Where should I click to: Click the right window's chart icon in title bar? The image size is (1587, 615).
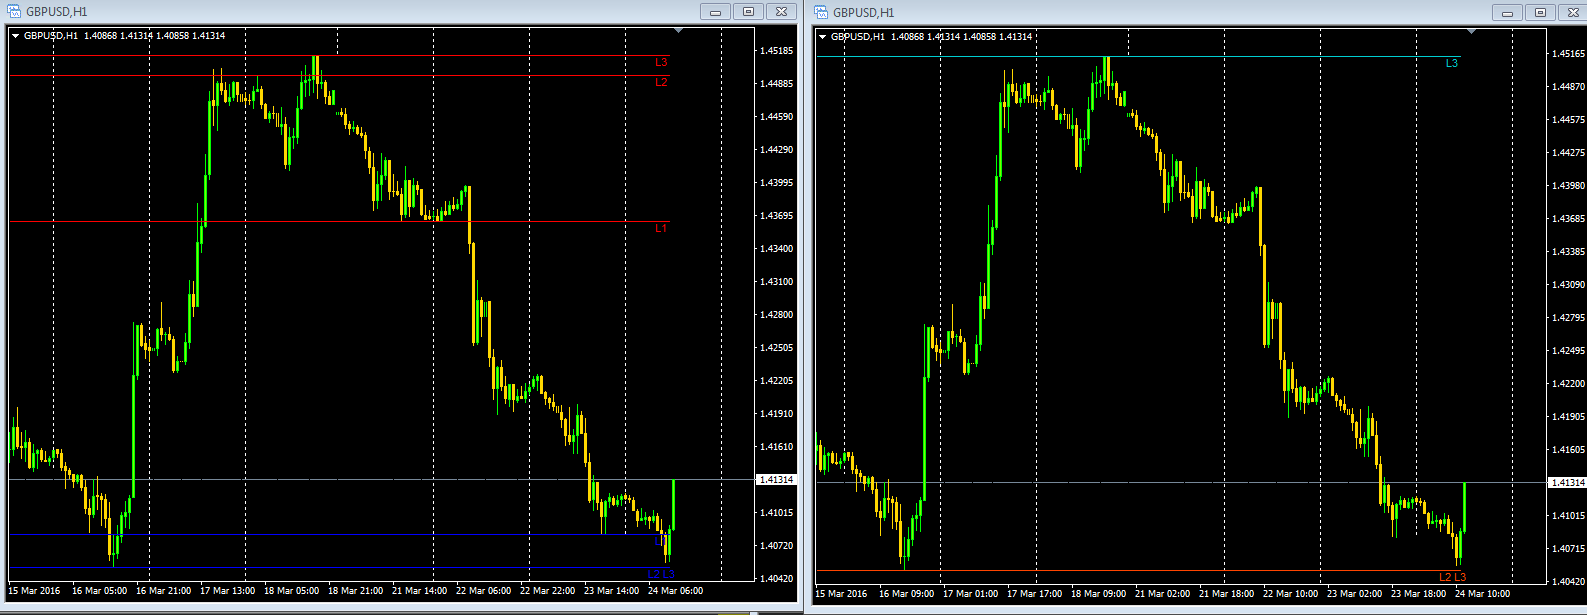point(821,12)
